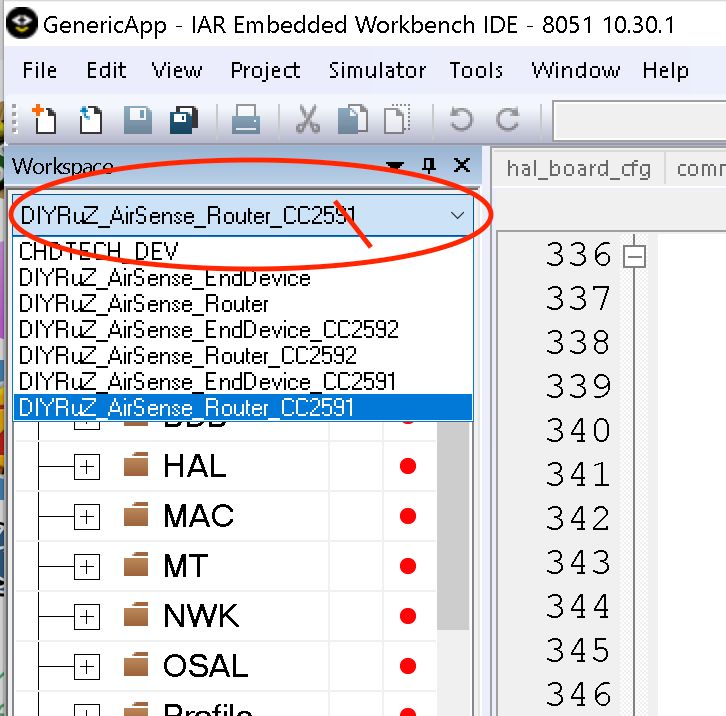Select CHDTECH_DEV configuration
726x716 pixels.
click(243, 251)
